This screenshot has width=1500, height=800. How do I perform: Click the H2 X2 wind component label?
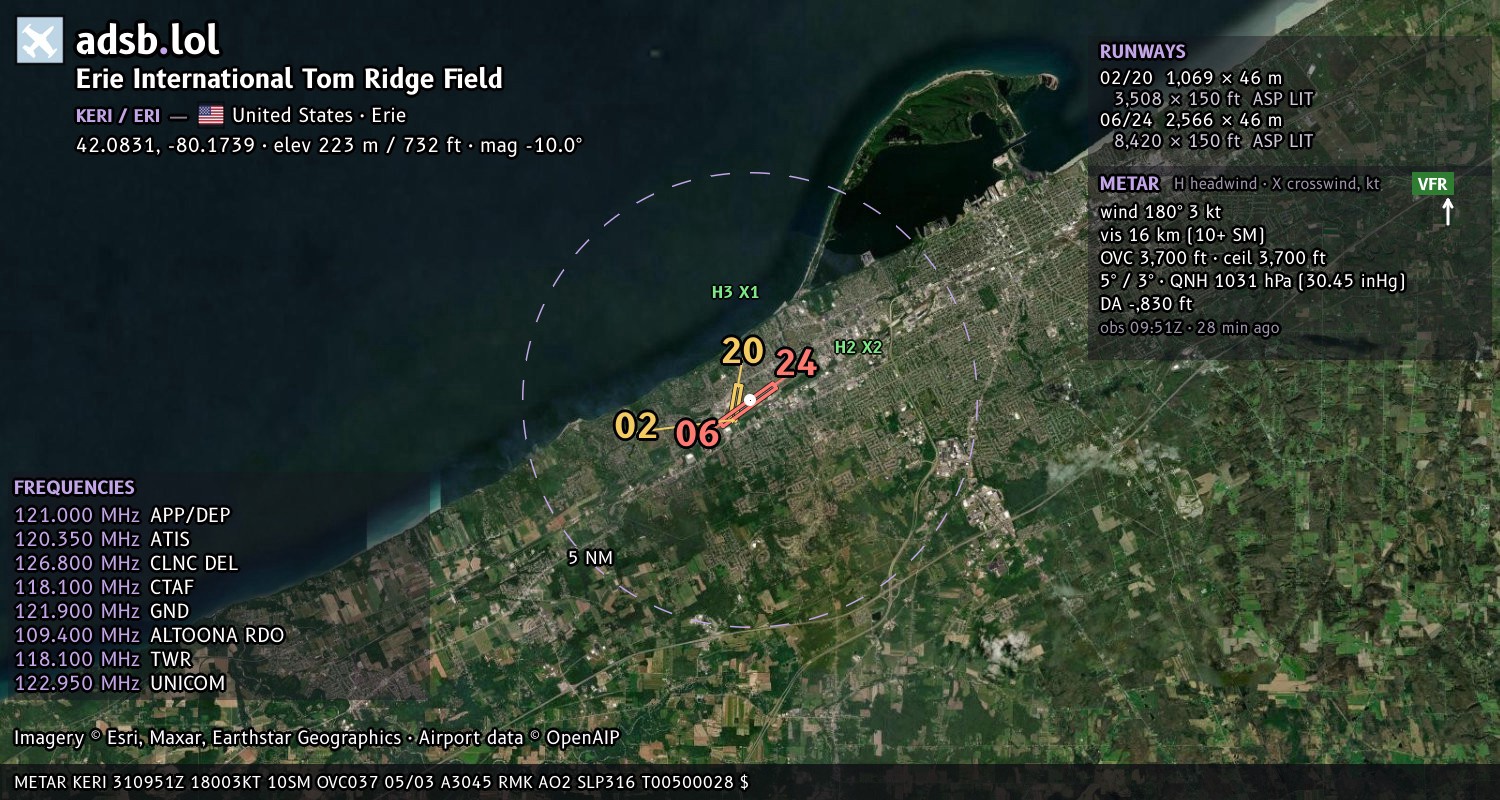859,347
